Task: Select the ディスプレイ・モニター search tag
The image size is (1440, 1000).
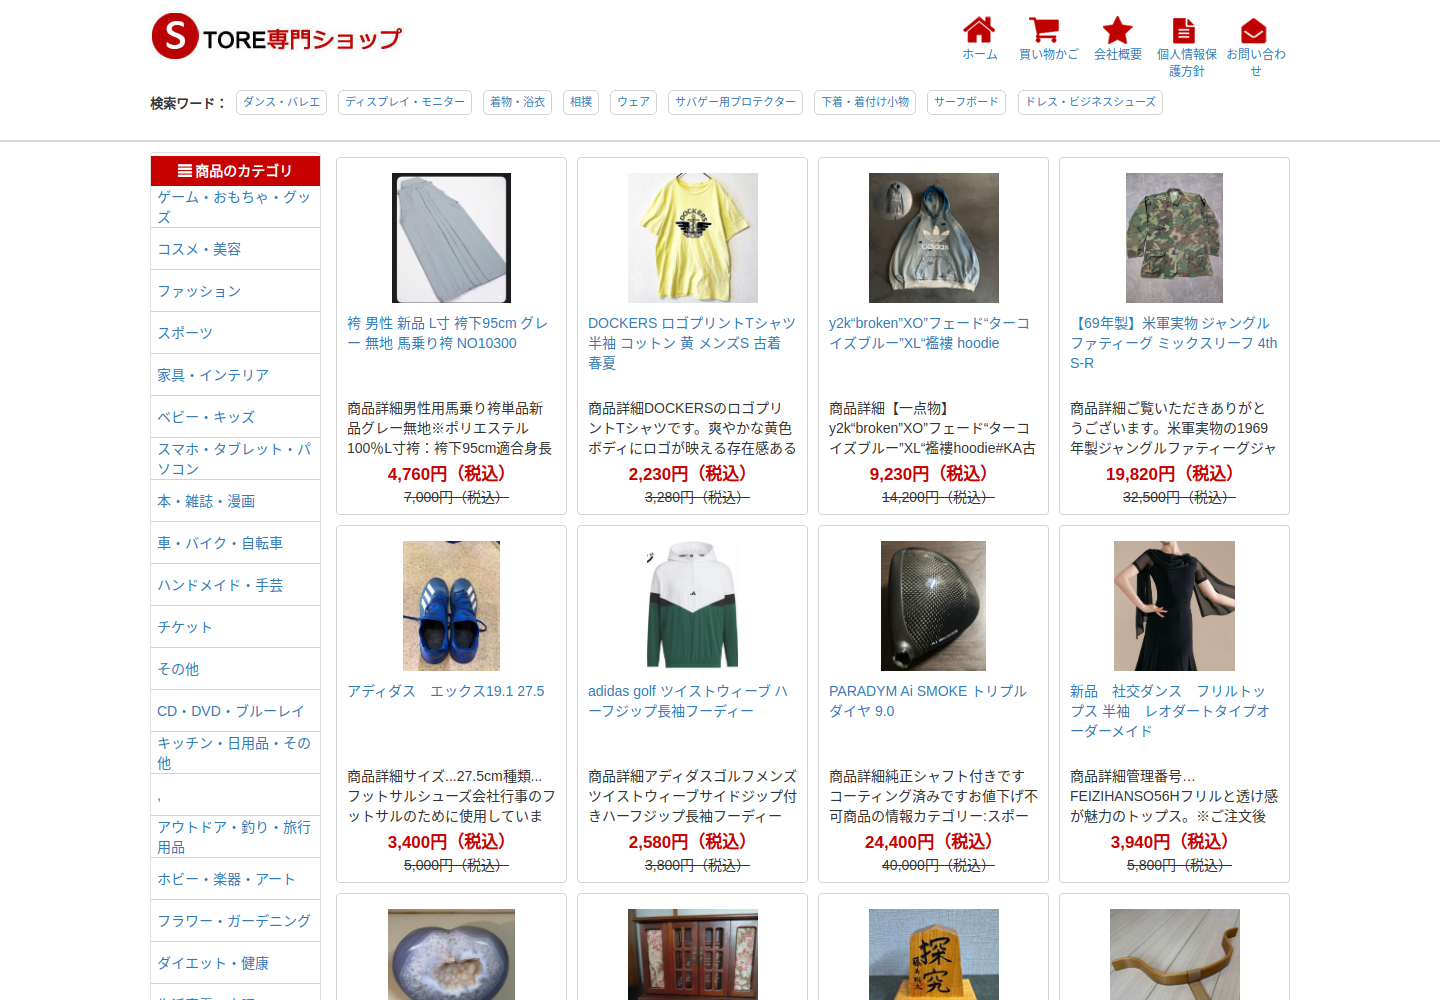Action: (x=405, y=102)
